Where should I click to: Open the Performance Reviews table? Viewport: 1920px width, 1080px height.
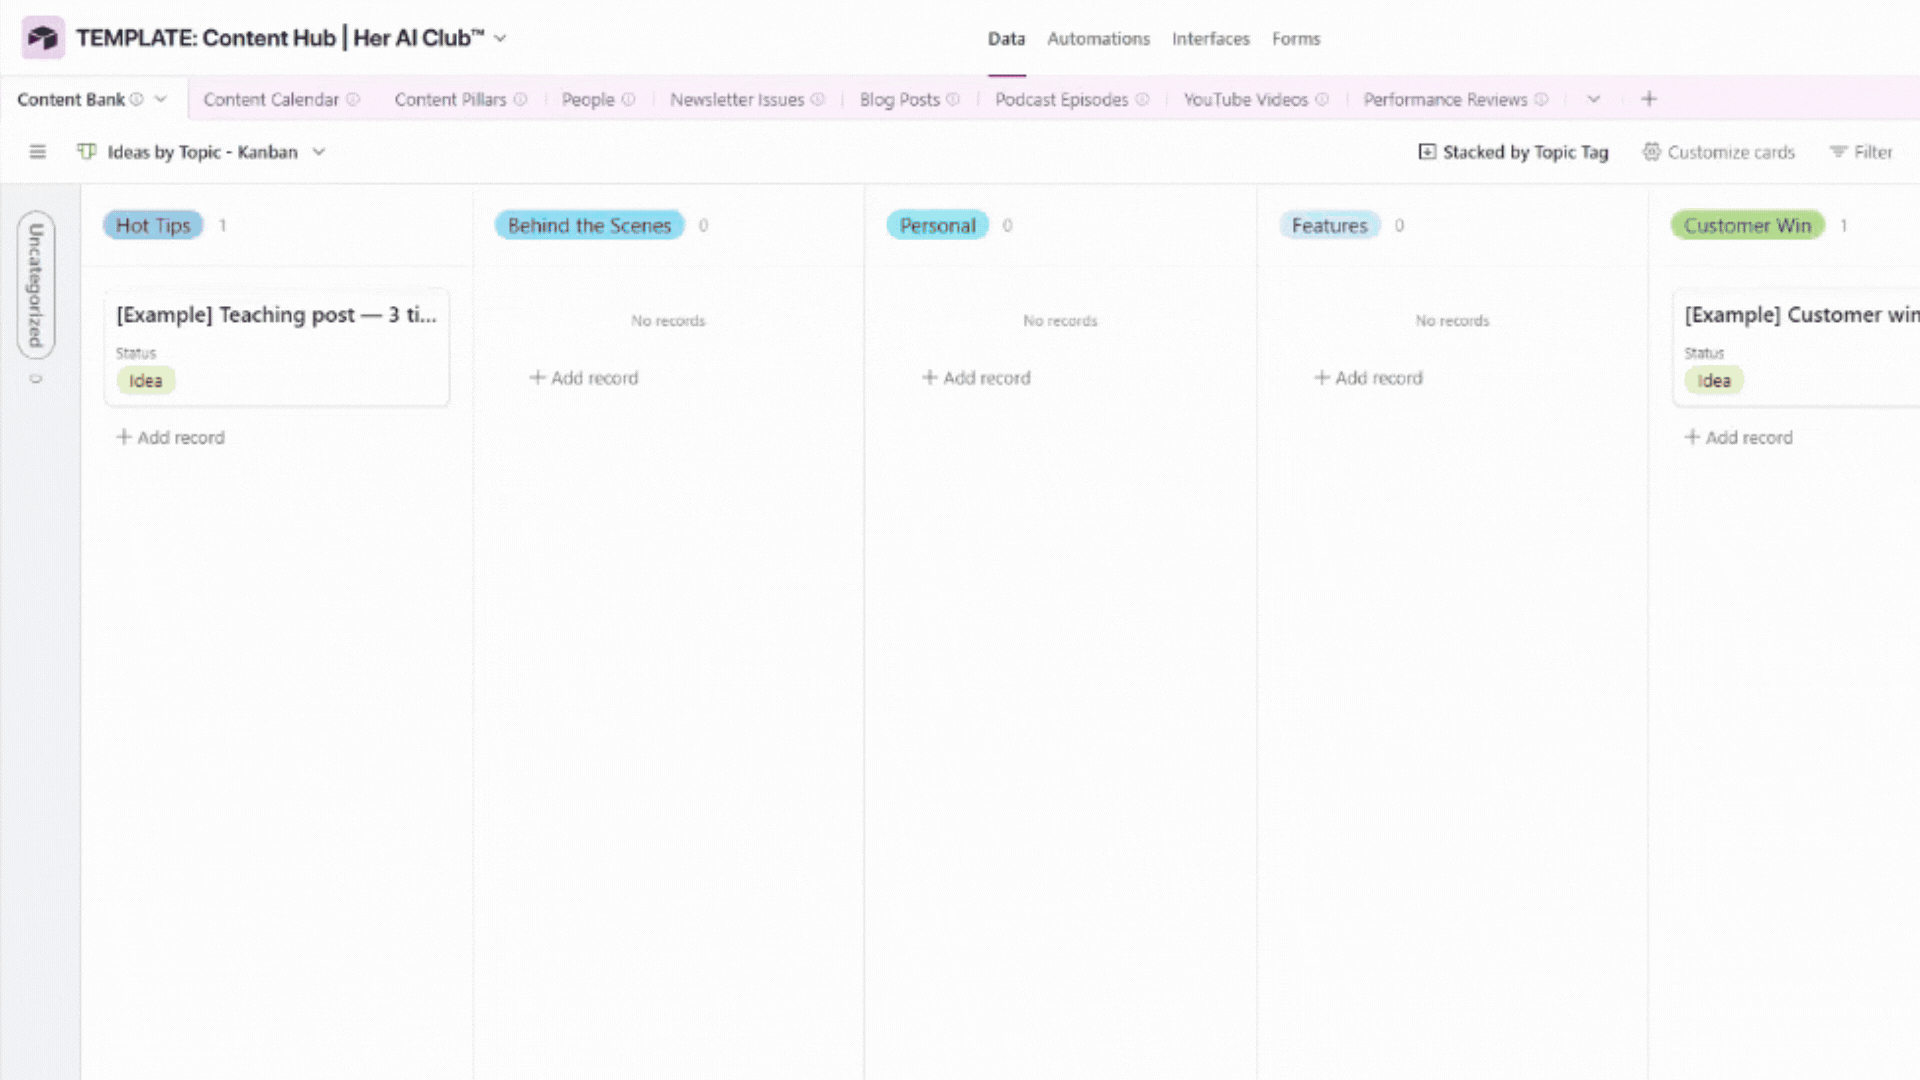(1445, 99)
